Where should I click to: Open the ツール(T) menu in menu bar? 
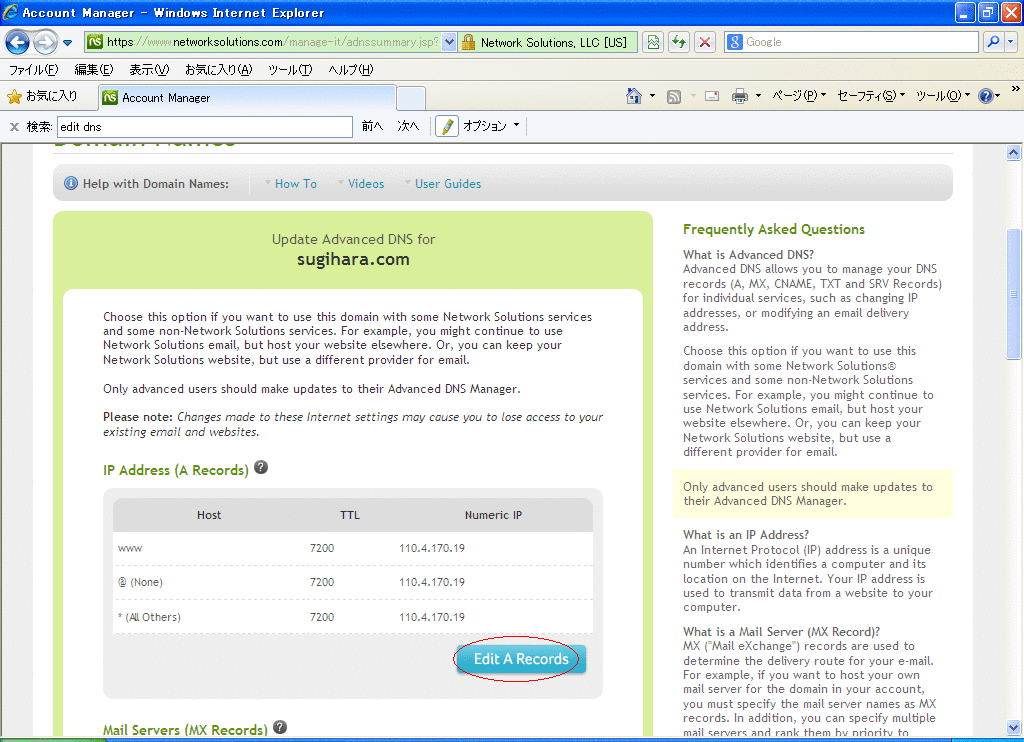pyautogui.click(x=290, y=69)
